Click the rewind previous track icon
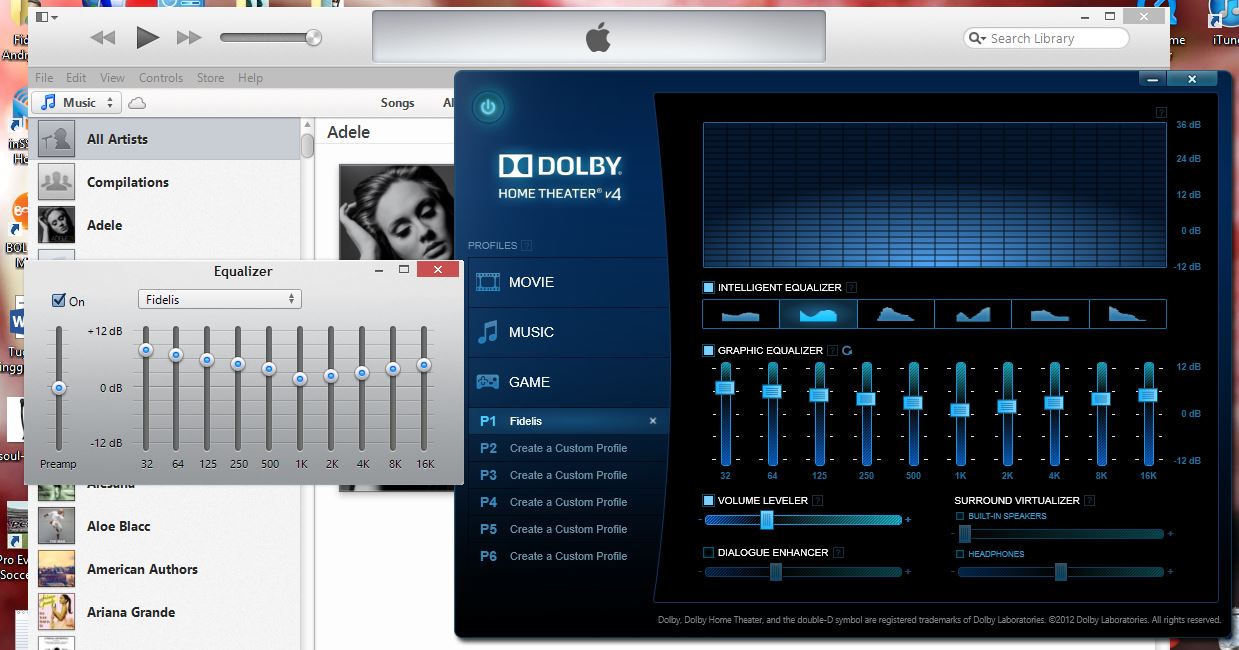Viewport: 1239px width, 650px height. click(x=103, y=38)
